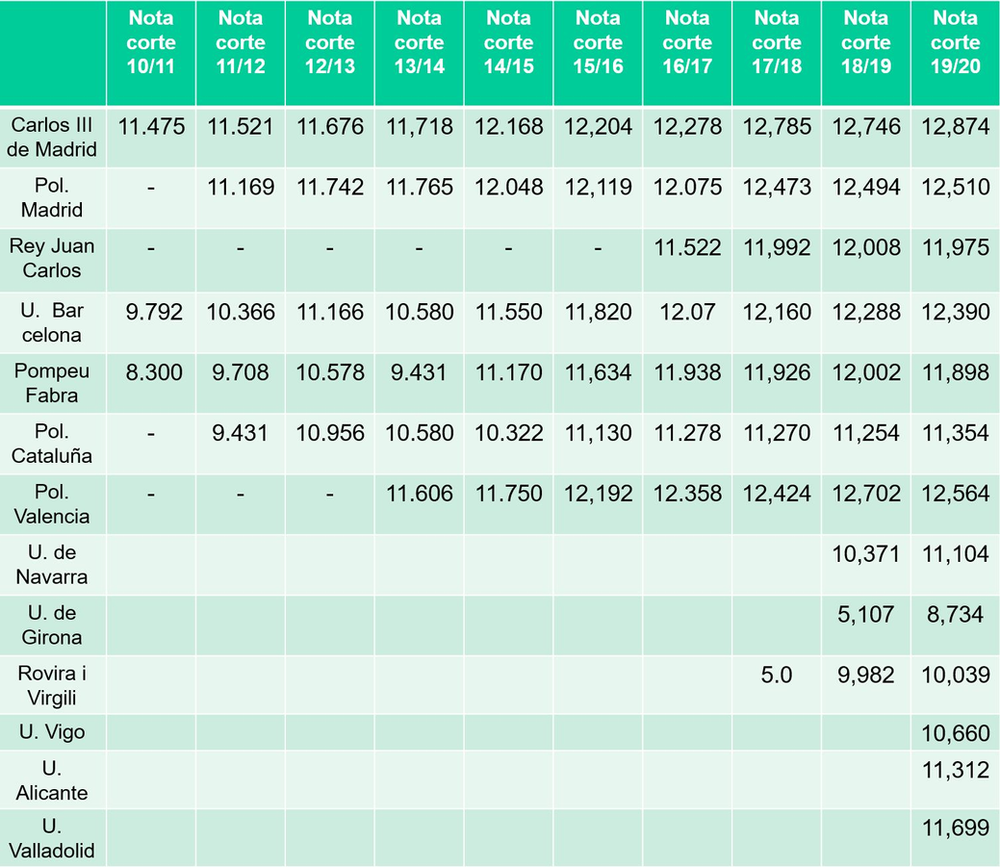This screenshot has width=1000, height=867.
Task: Select cell value 12.048 for Pol. Madrid
Action: (x=508, y=188)
